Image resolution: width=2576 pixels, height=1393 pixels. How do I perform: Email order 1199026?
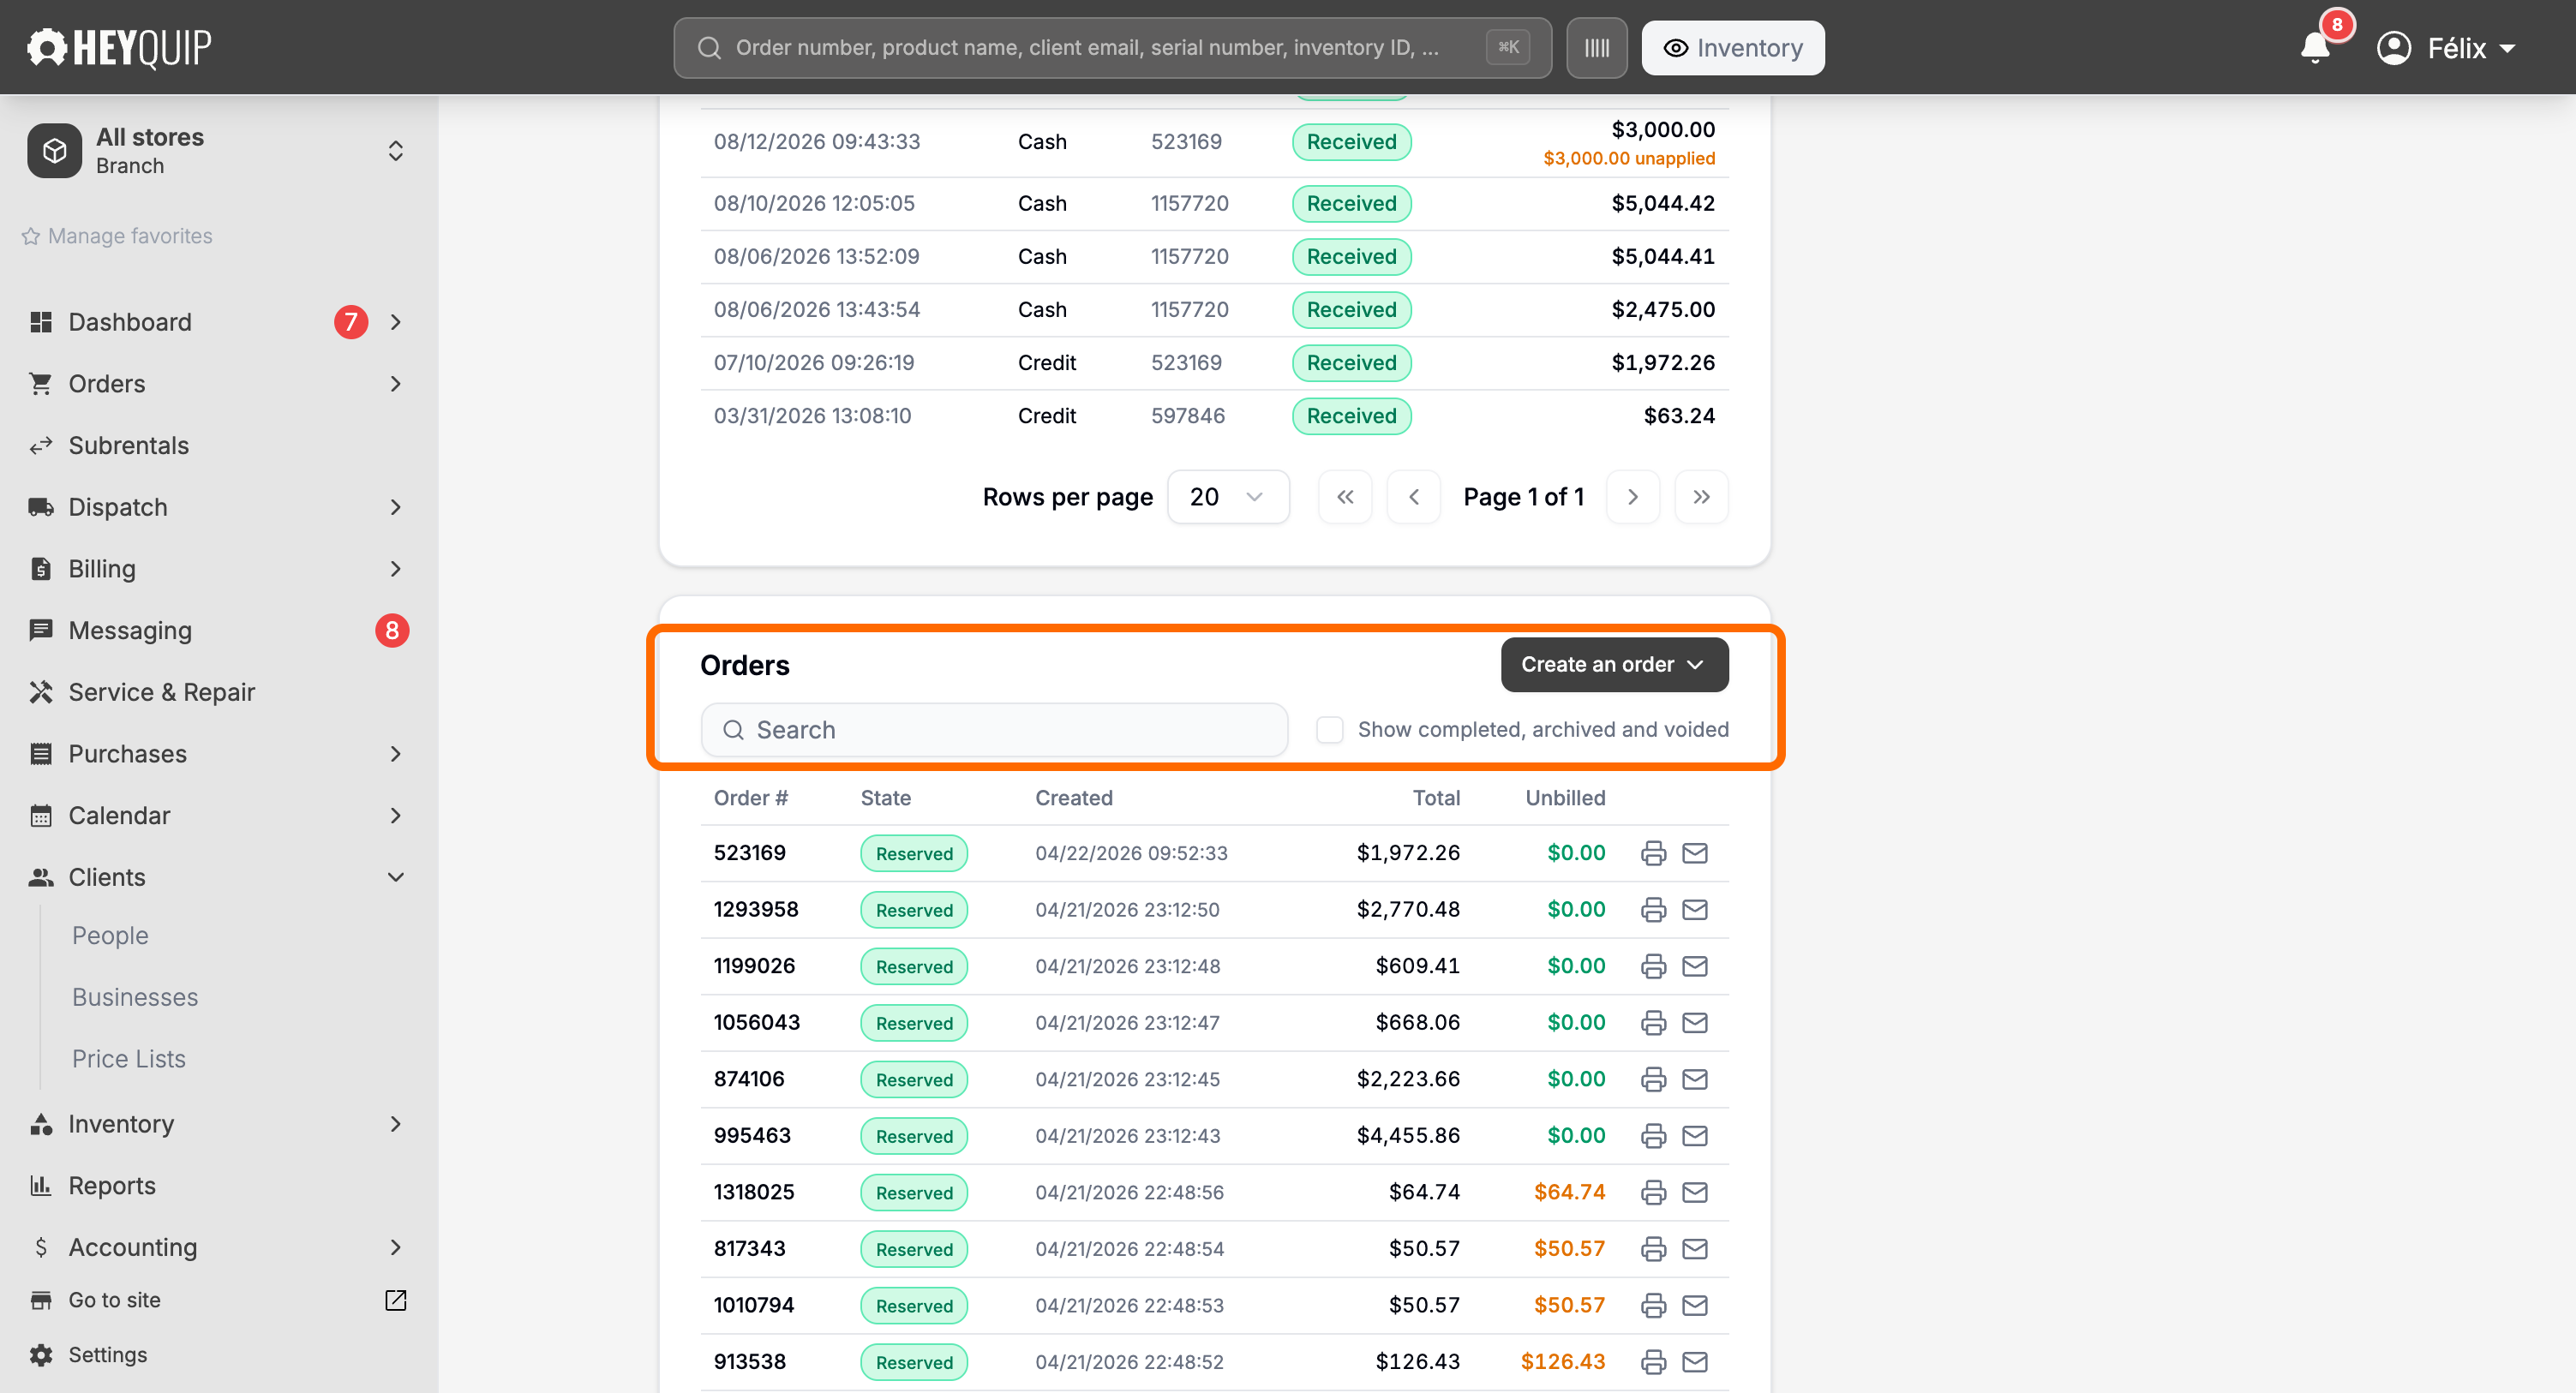[x=1694, y=966]
